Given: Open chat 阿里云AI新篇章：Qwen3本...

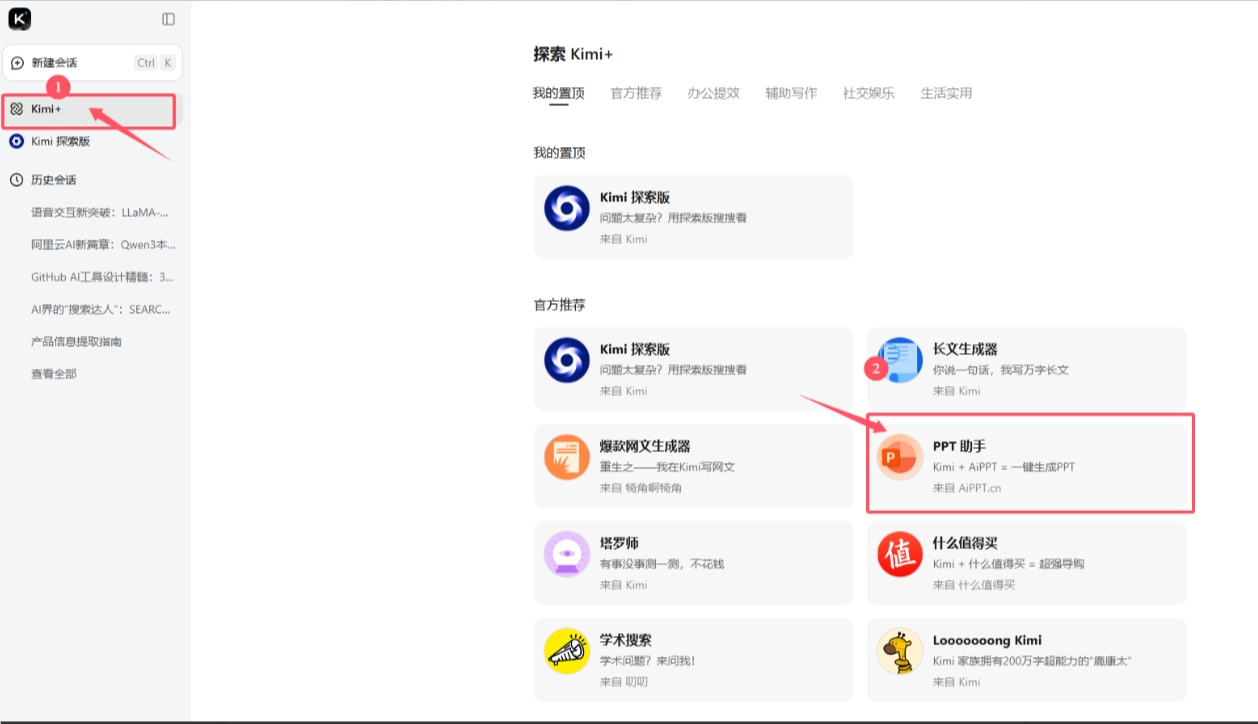Looking at the screenshot, I should pos(103,244).
